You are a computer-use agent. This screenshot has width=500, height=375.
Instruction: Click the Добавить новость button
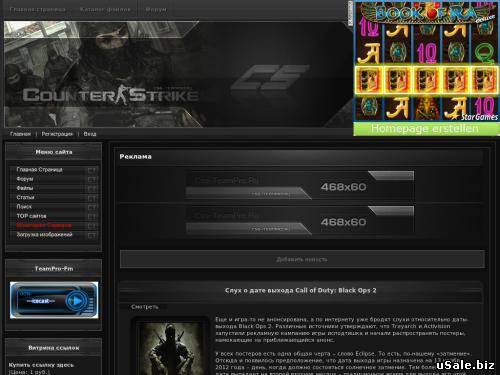302,259
